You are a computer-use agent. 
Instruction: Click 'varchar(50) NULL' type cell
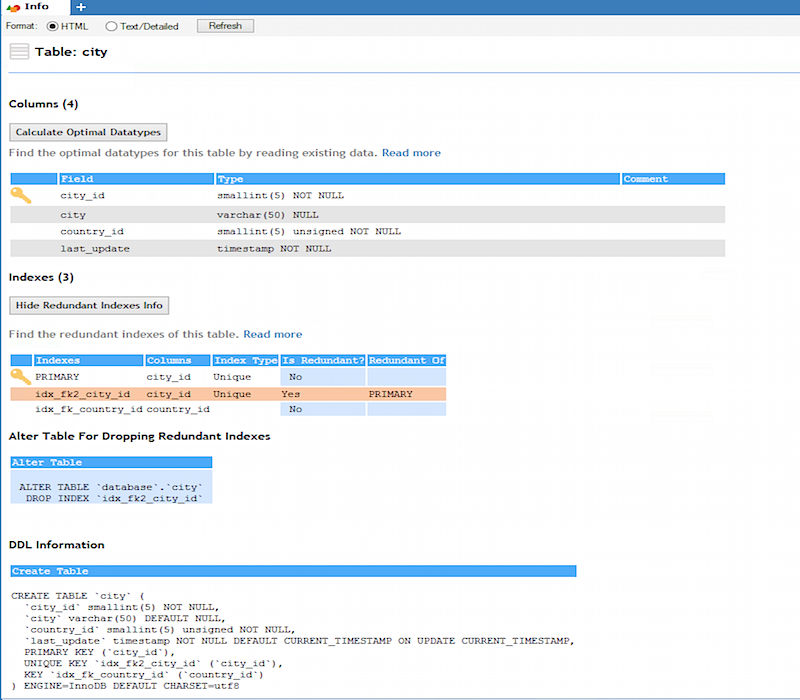[x=267, y=215]
